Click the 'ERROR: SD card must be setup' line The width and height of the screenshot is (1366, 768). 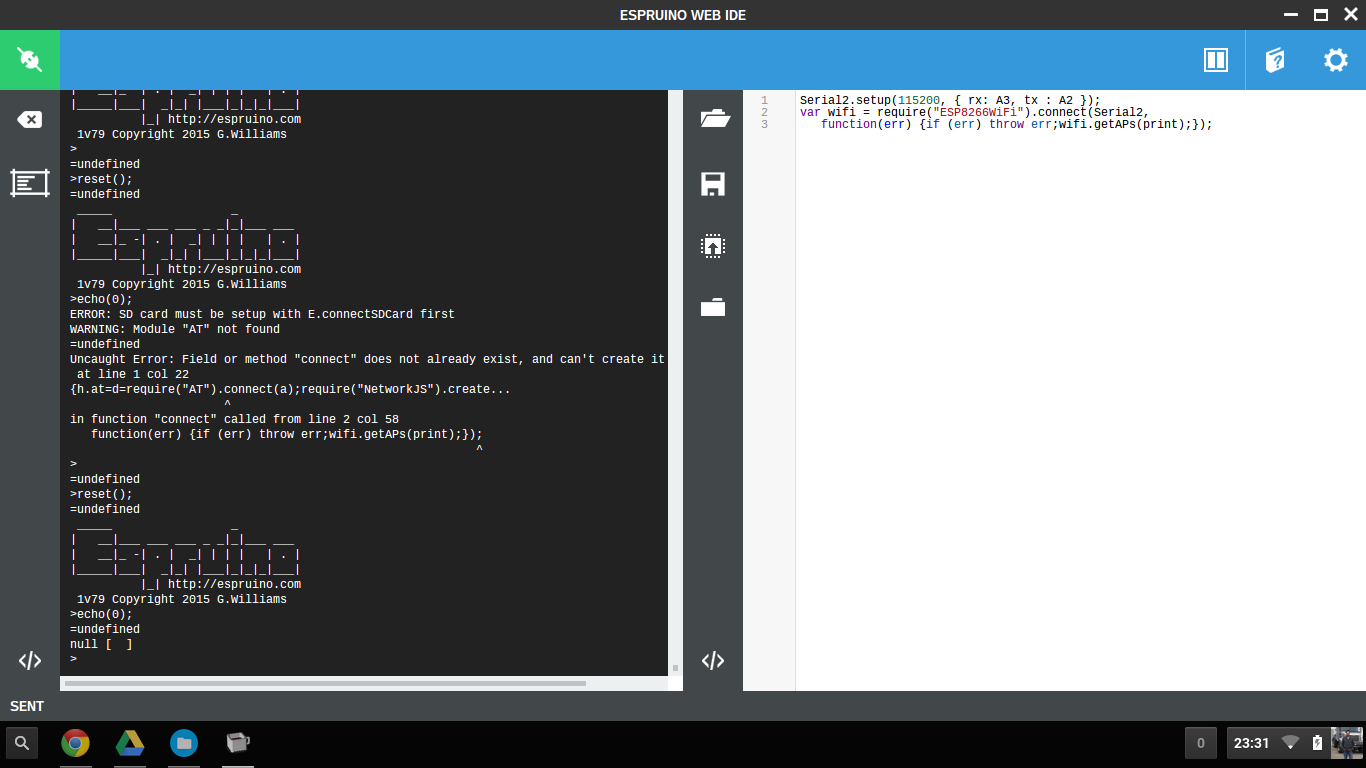coord(262,314)
